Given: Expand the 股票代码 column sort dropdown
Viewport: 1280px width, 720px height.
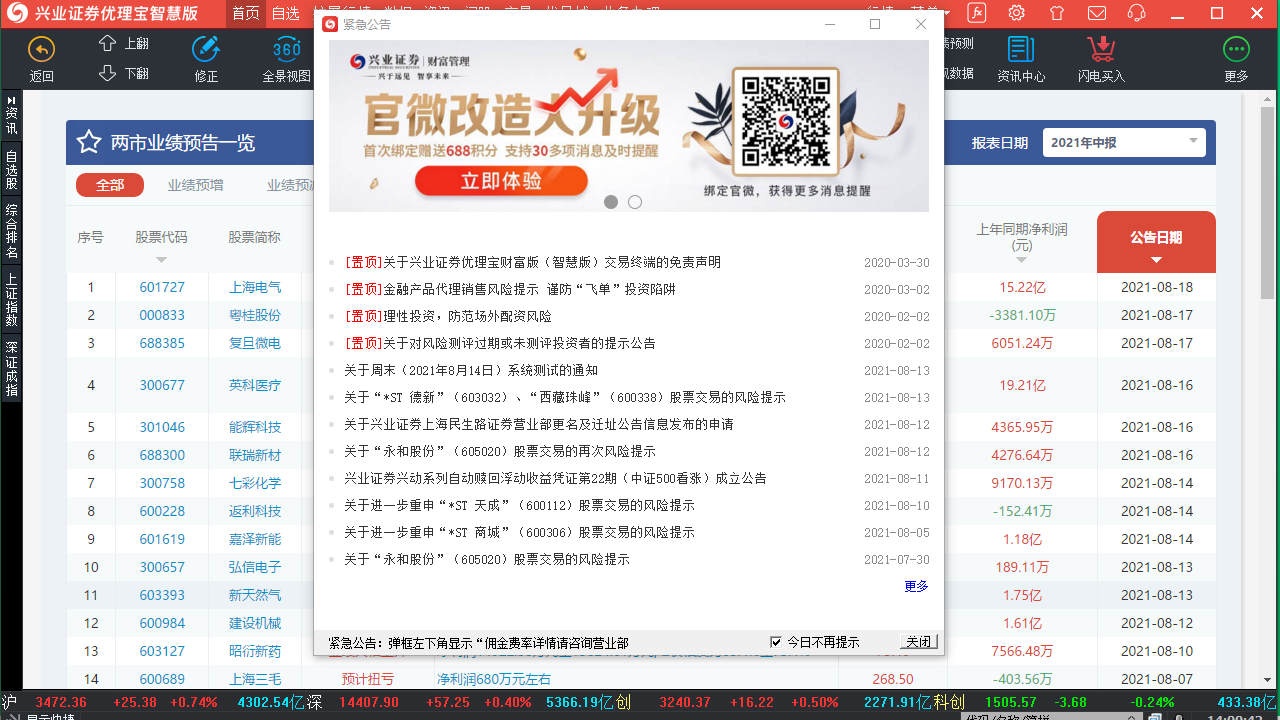Looking at the screenshot, I should [x=161, y=258].
